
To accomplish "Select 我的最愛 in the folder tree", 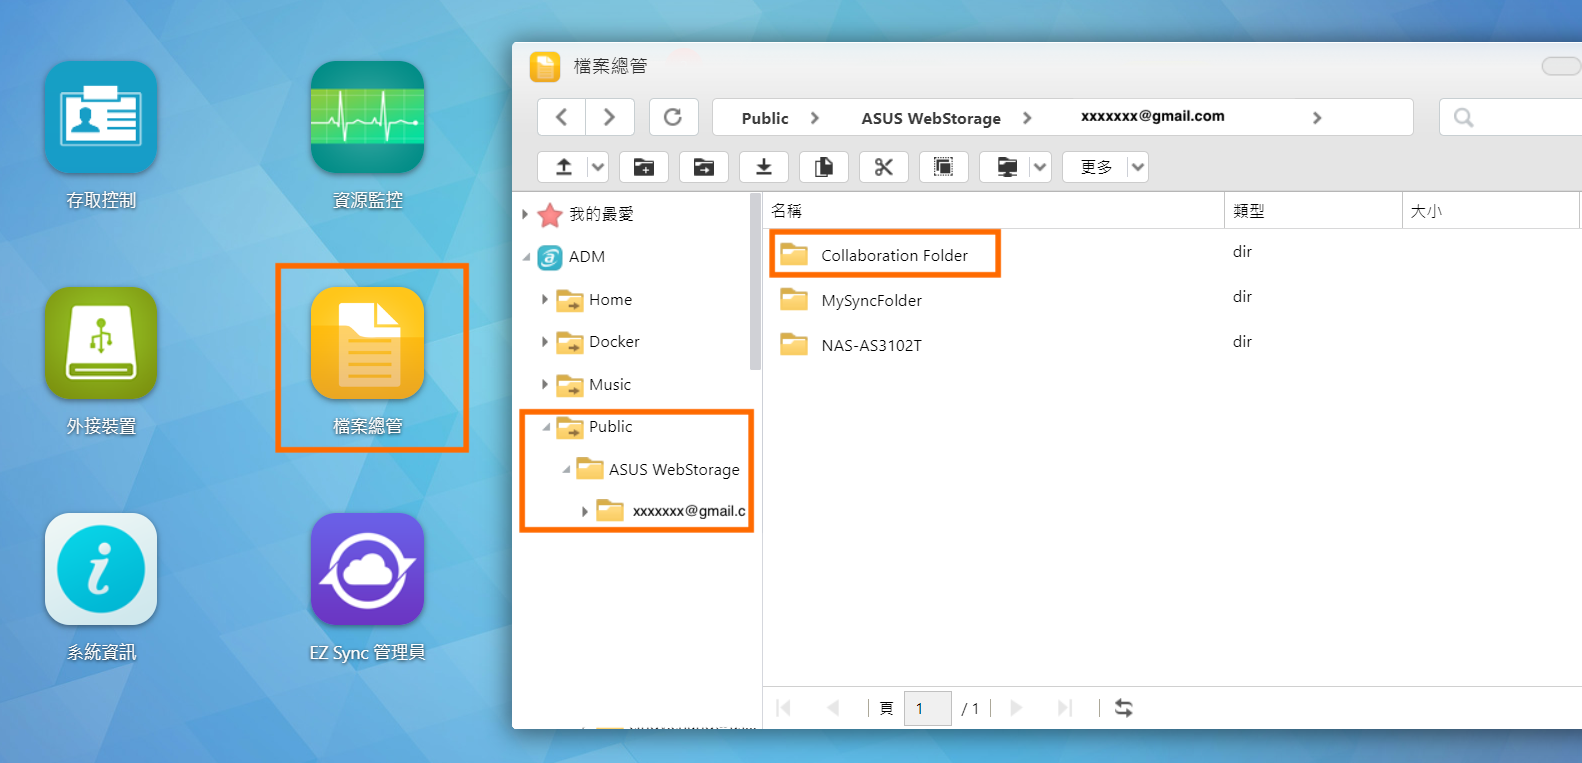I will [x=602, y=214].
